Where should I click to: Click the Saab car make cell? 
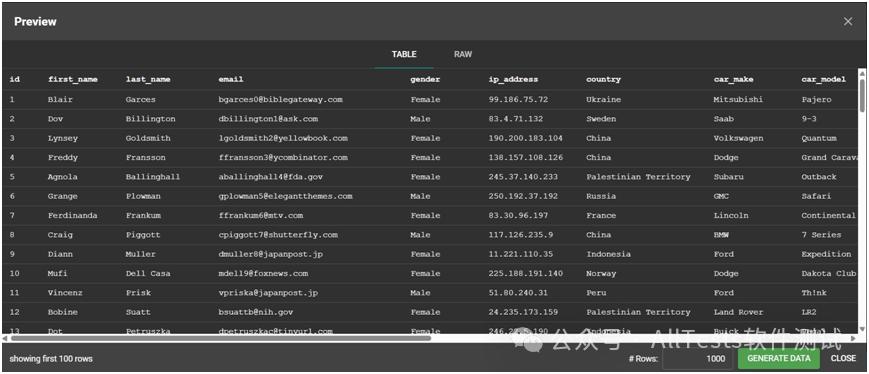coord(724,119)
